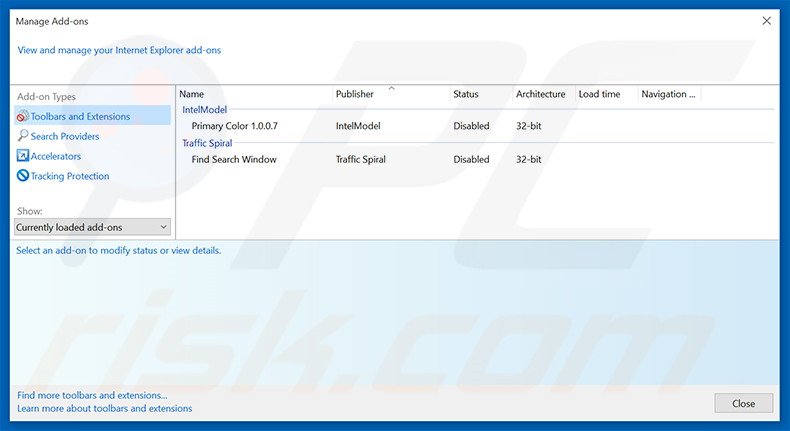Click the Accelerators icon

(x=23, y=156)
